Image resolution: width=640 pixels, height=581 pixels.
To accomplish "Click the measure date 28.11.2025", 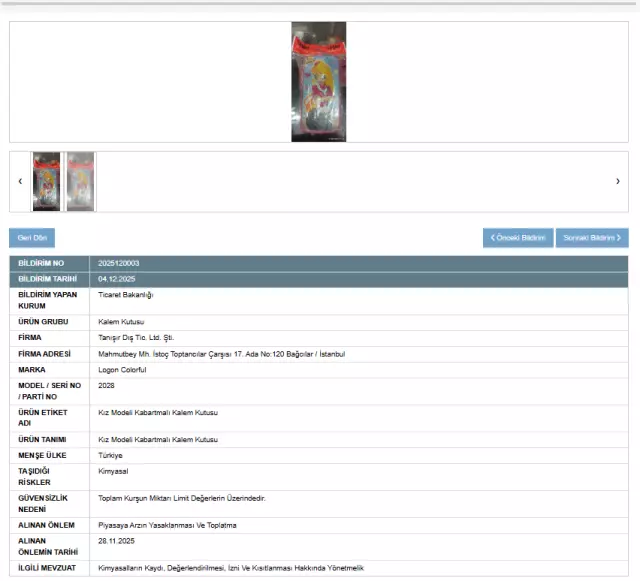I will pyautogui.click(x=116, y=541).
